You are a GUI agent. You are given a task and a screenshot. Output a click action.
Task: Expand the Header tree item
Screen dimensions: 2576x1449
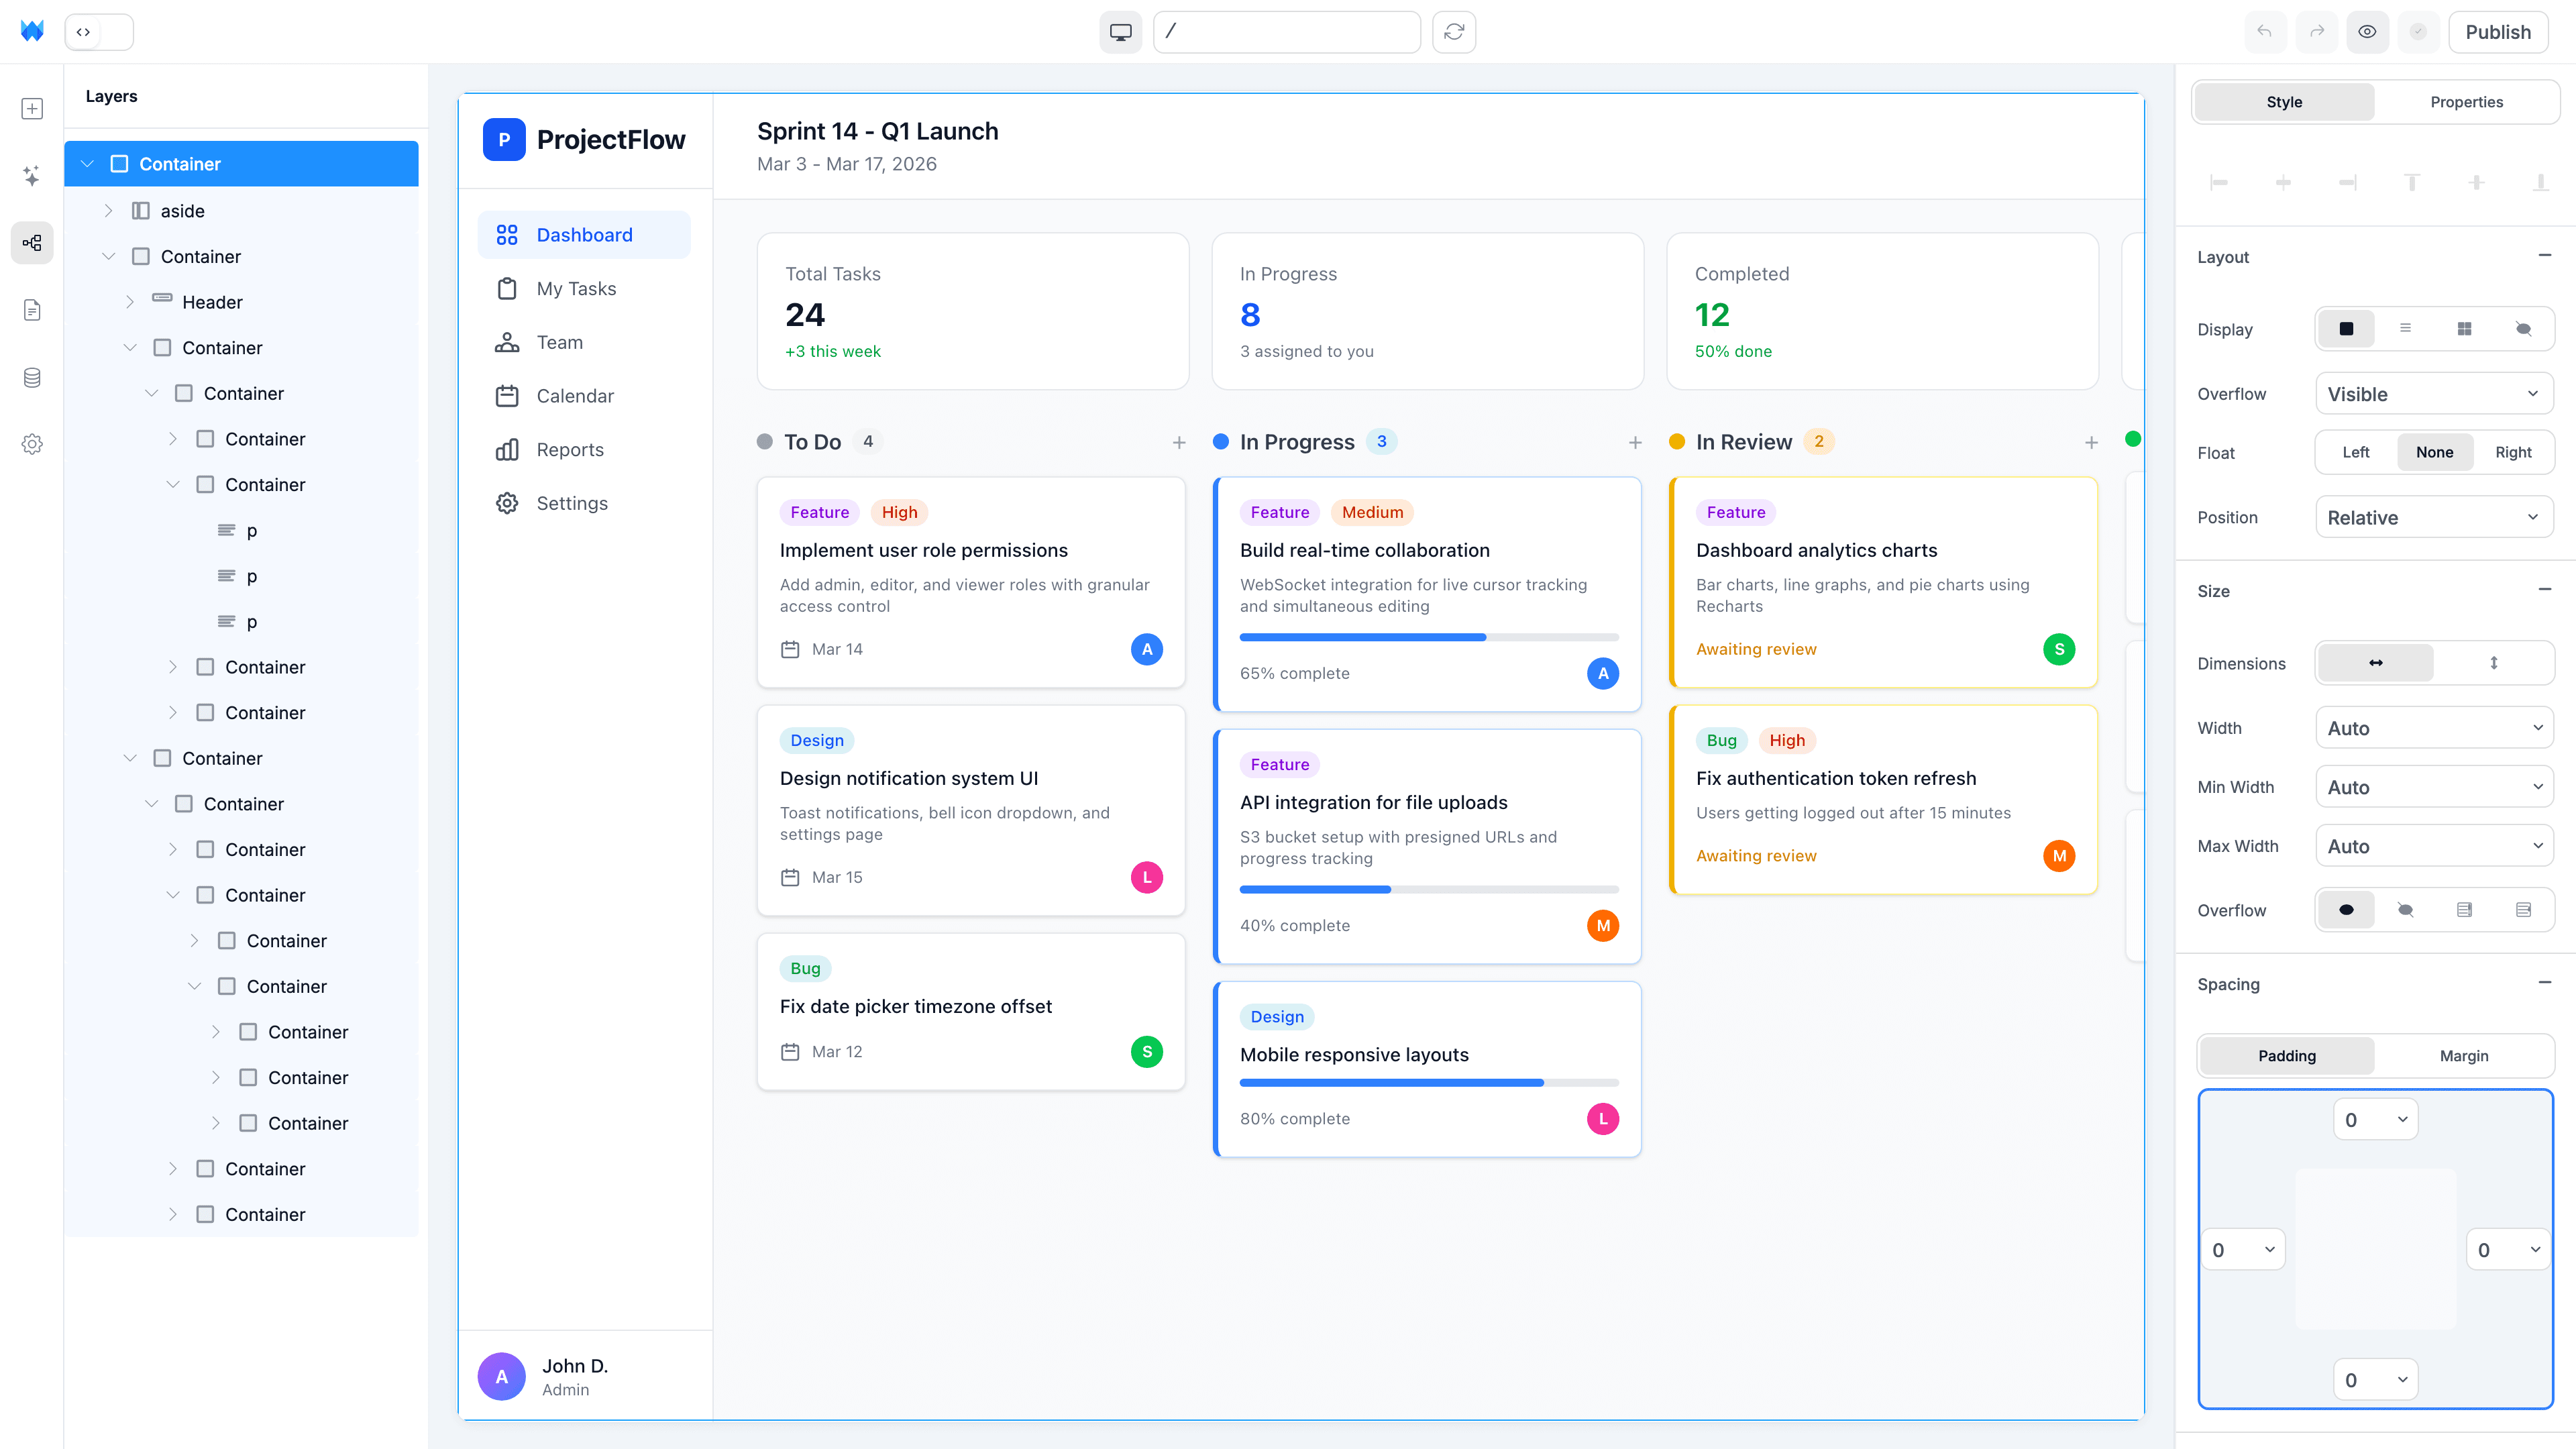130,301
